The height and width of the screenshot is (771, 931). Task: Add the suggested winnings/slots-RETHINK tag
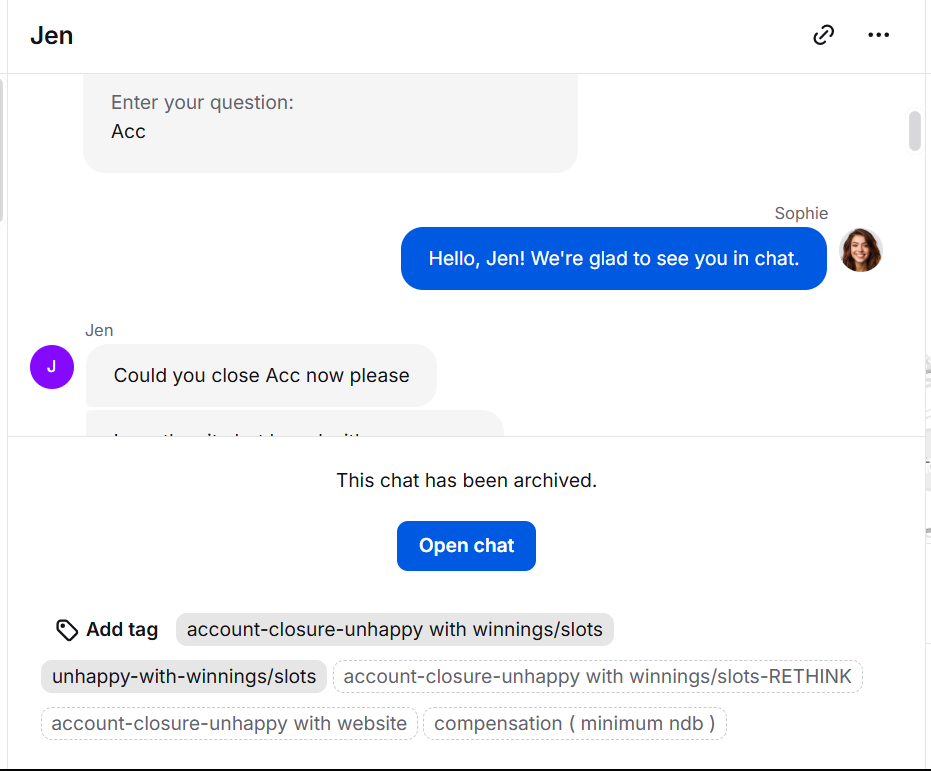pyautogui.click(x=597, y=677)
